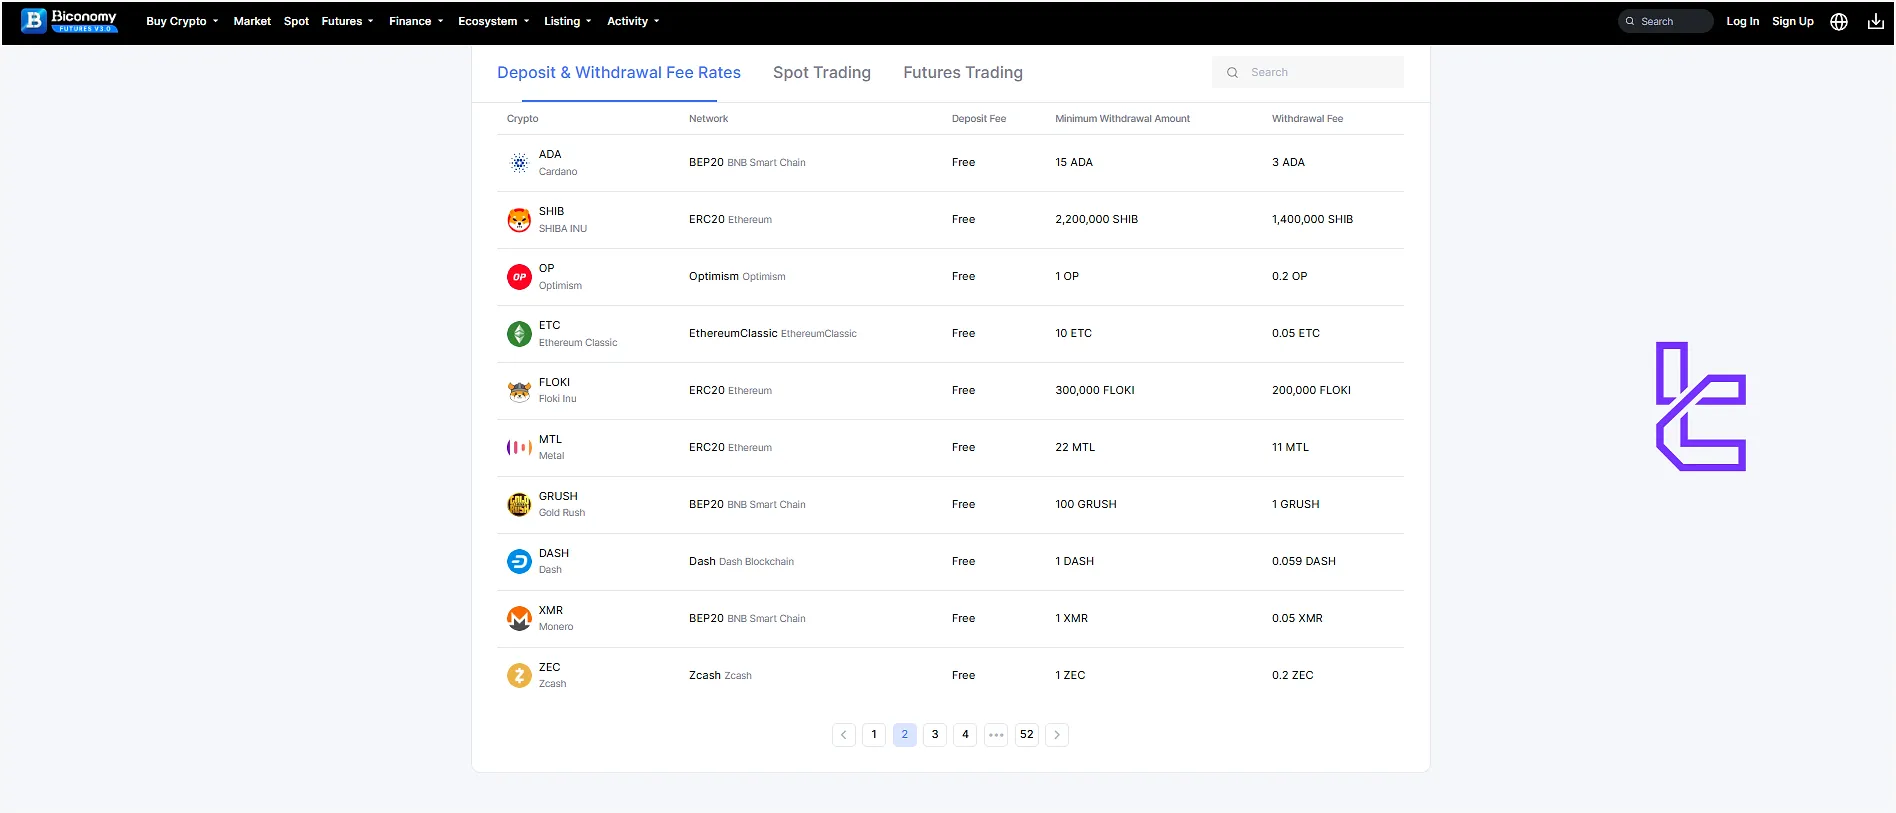
Task: Expand the Activity dropdown
Action: pyautogui.click(x=633, y=22)
